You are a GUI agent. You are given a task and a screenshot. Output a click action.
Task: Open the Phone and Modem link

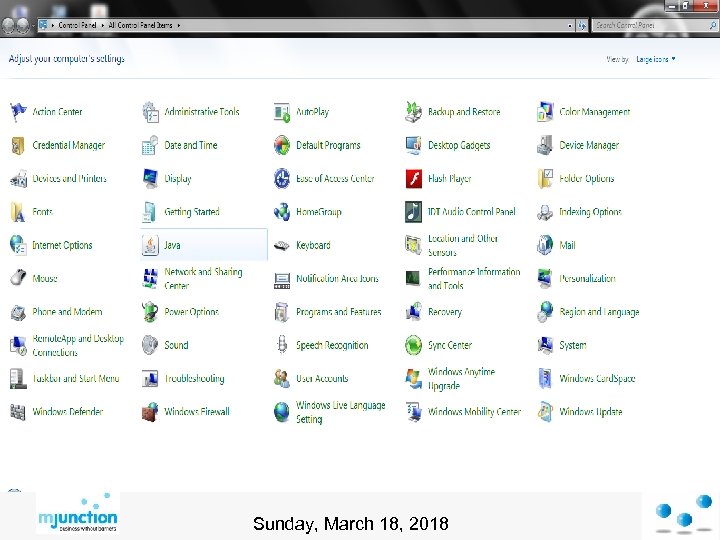[x=67, y=312]
